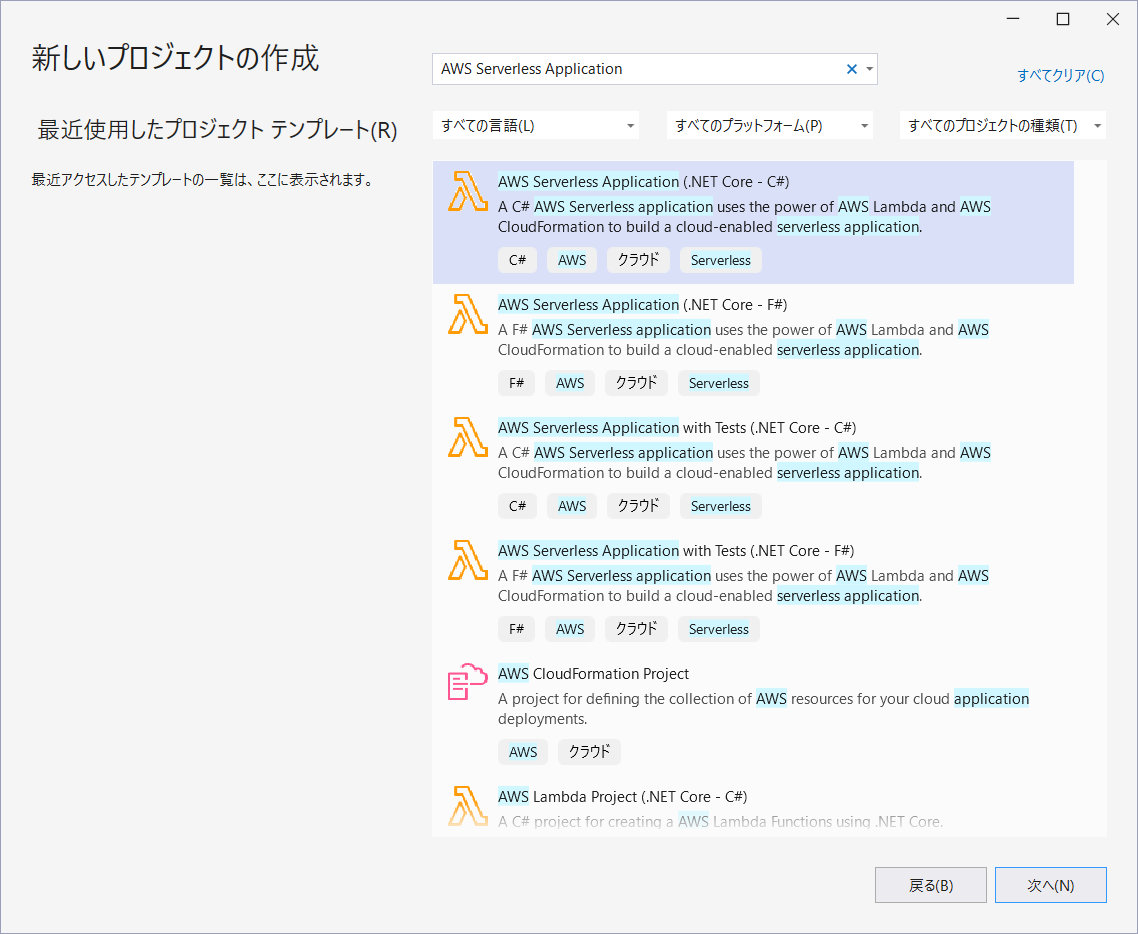Click Serverless tag of Serverless Application F# template

point(719,383)
